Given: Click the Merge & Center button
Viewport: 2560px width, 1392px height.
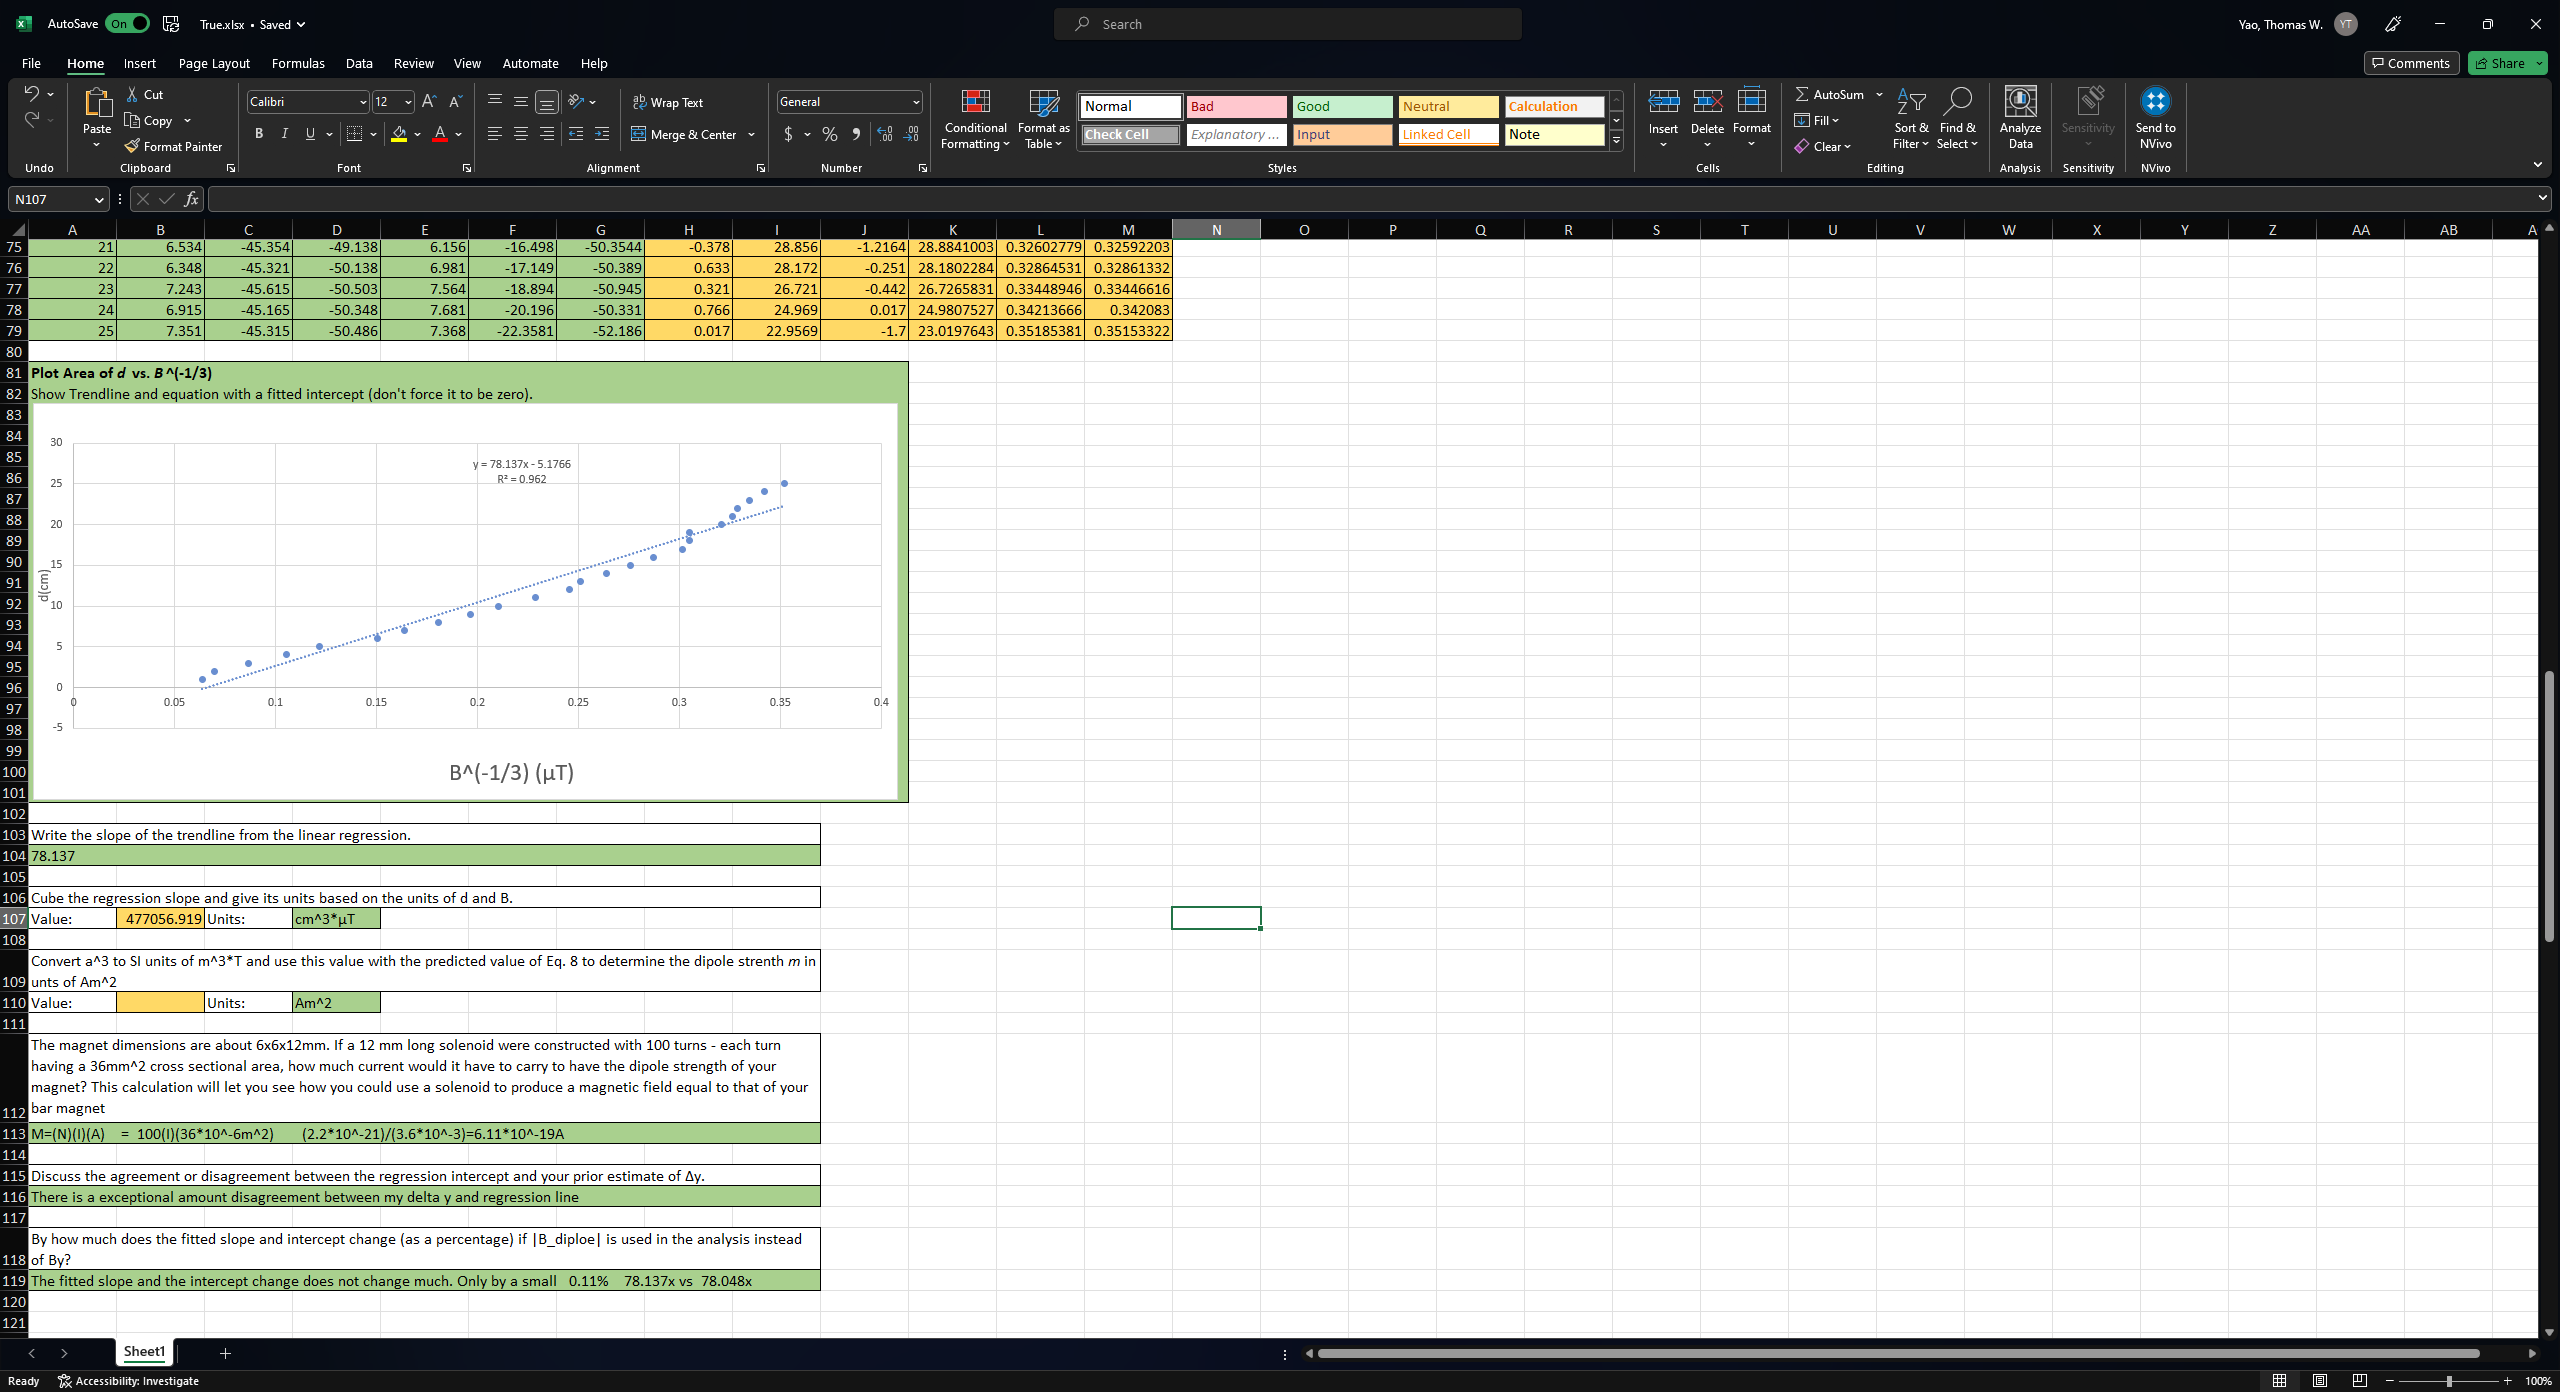Looking at the screenshot, I should click(x=685, y=134).
